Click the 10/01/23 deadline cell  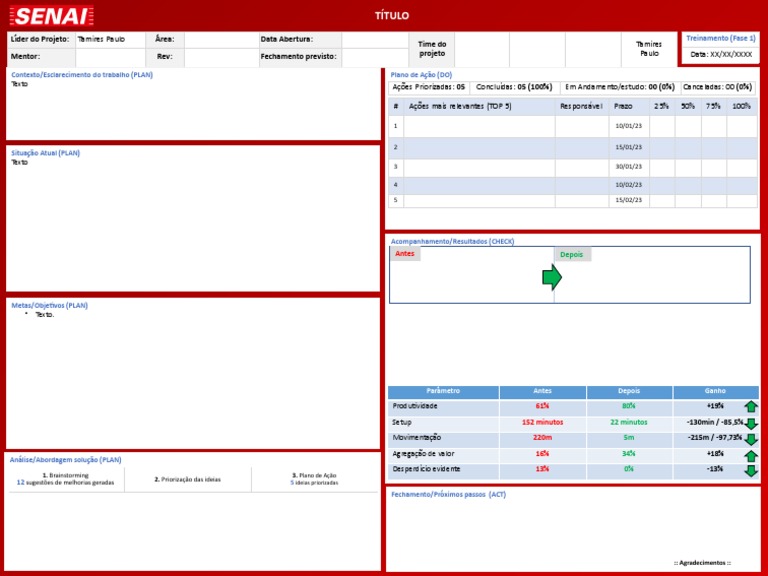628,126
